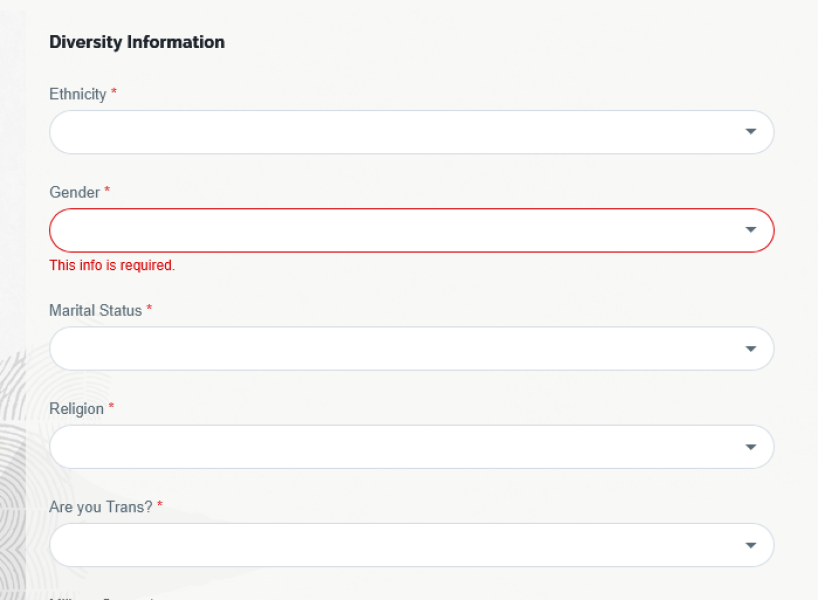Open the Religion dropdown field
Image resolution: width=818 pixels, height=600 pixels.
point(400,447)
